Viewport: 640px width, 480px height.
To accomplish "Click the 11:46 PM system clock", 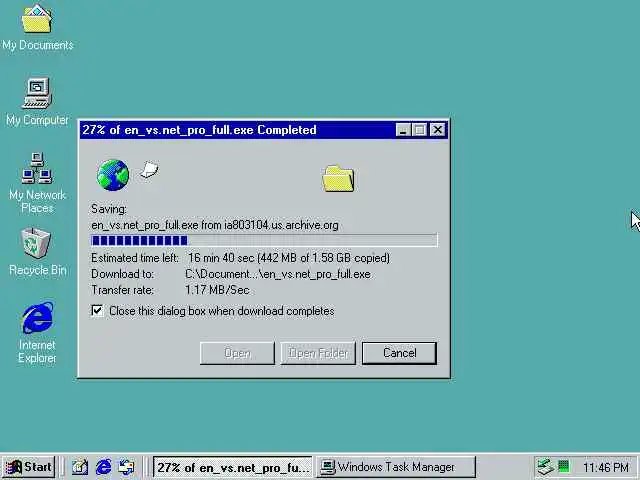I will point(606,467).
